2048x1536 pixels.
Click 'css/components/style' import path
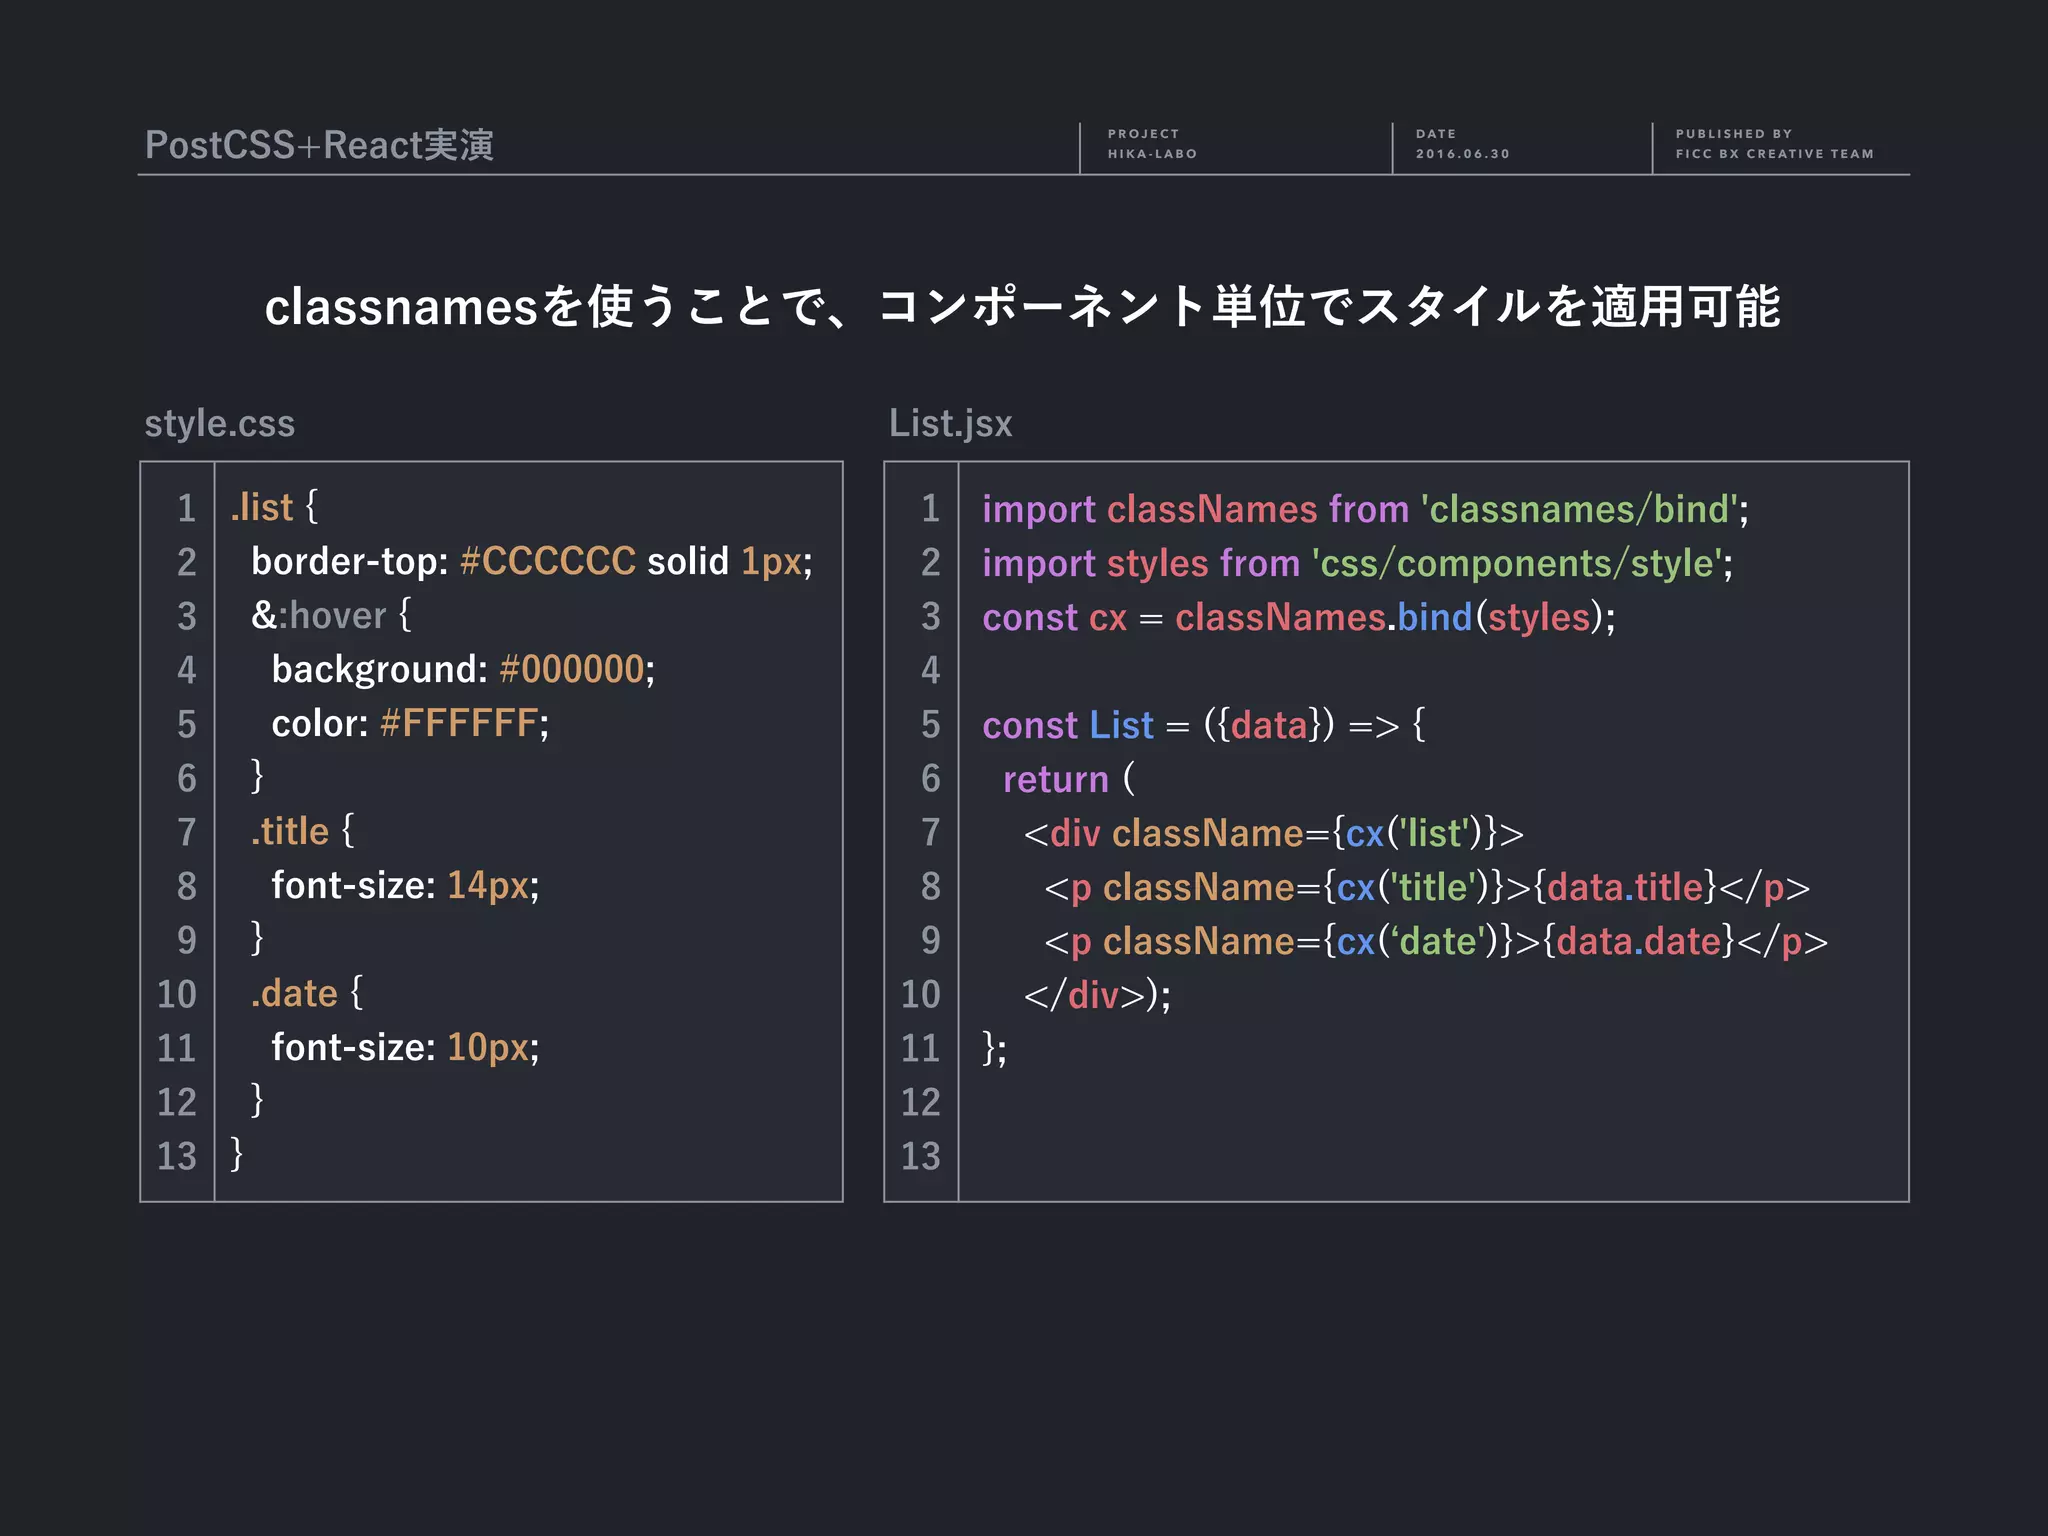[x=1516, y=564]
